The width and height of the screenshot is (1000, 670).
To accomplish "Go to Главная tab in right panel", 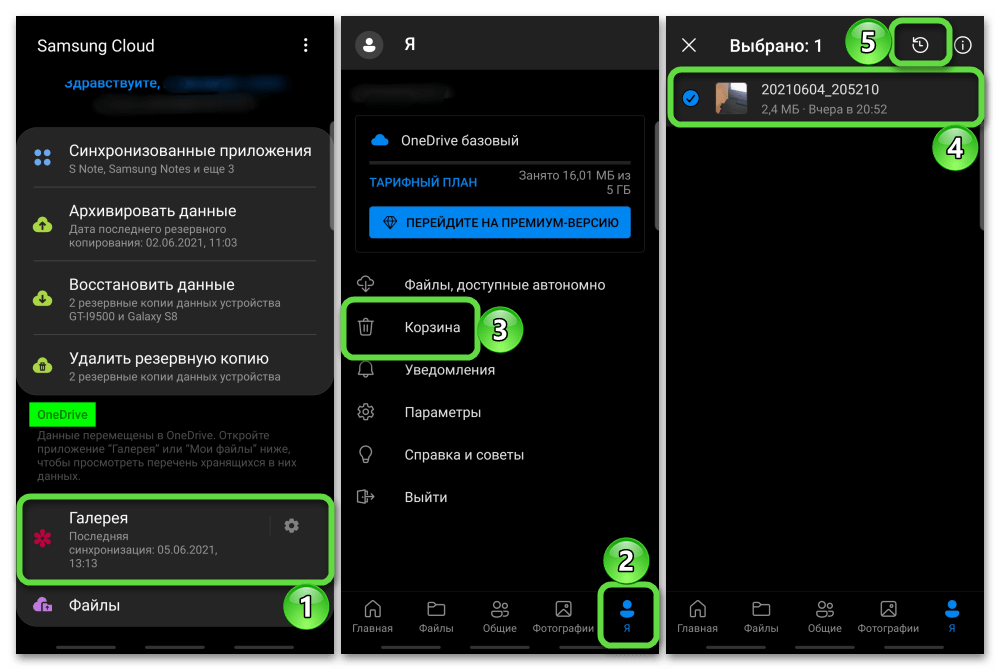I will pyautogui.click(x=697, y=616).
